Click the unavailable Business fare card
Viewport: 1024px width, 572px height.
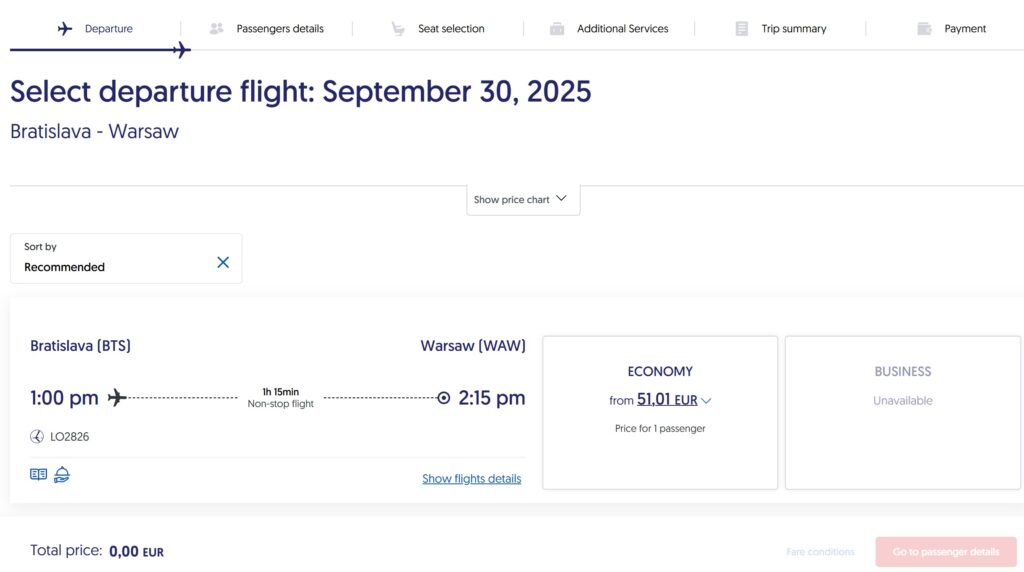(902, 412)
